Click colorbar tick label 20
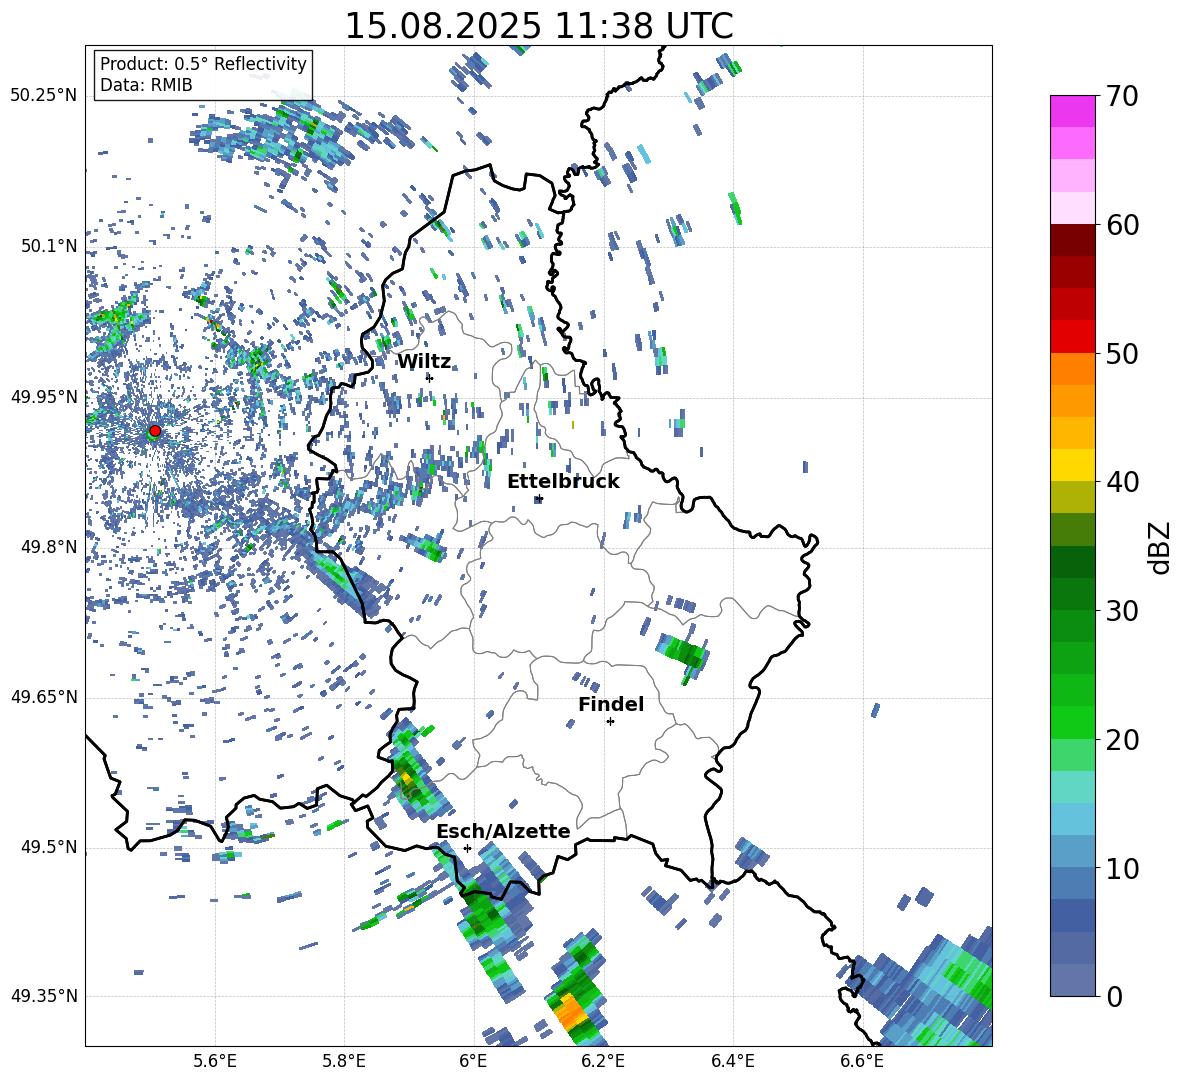 tap(1122, 740)
